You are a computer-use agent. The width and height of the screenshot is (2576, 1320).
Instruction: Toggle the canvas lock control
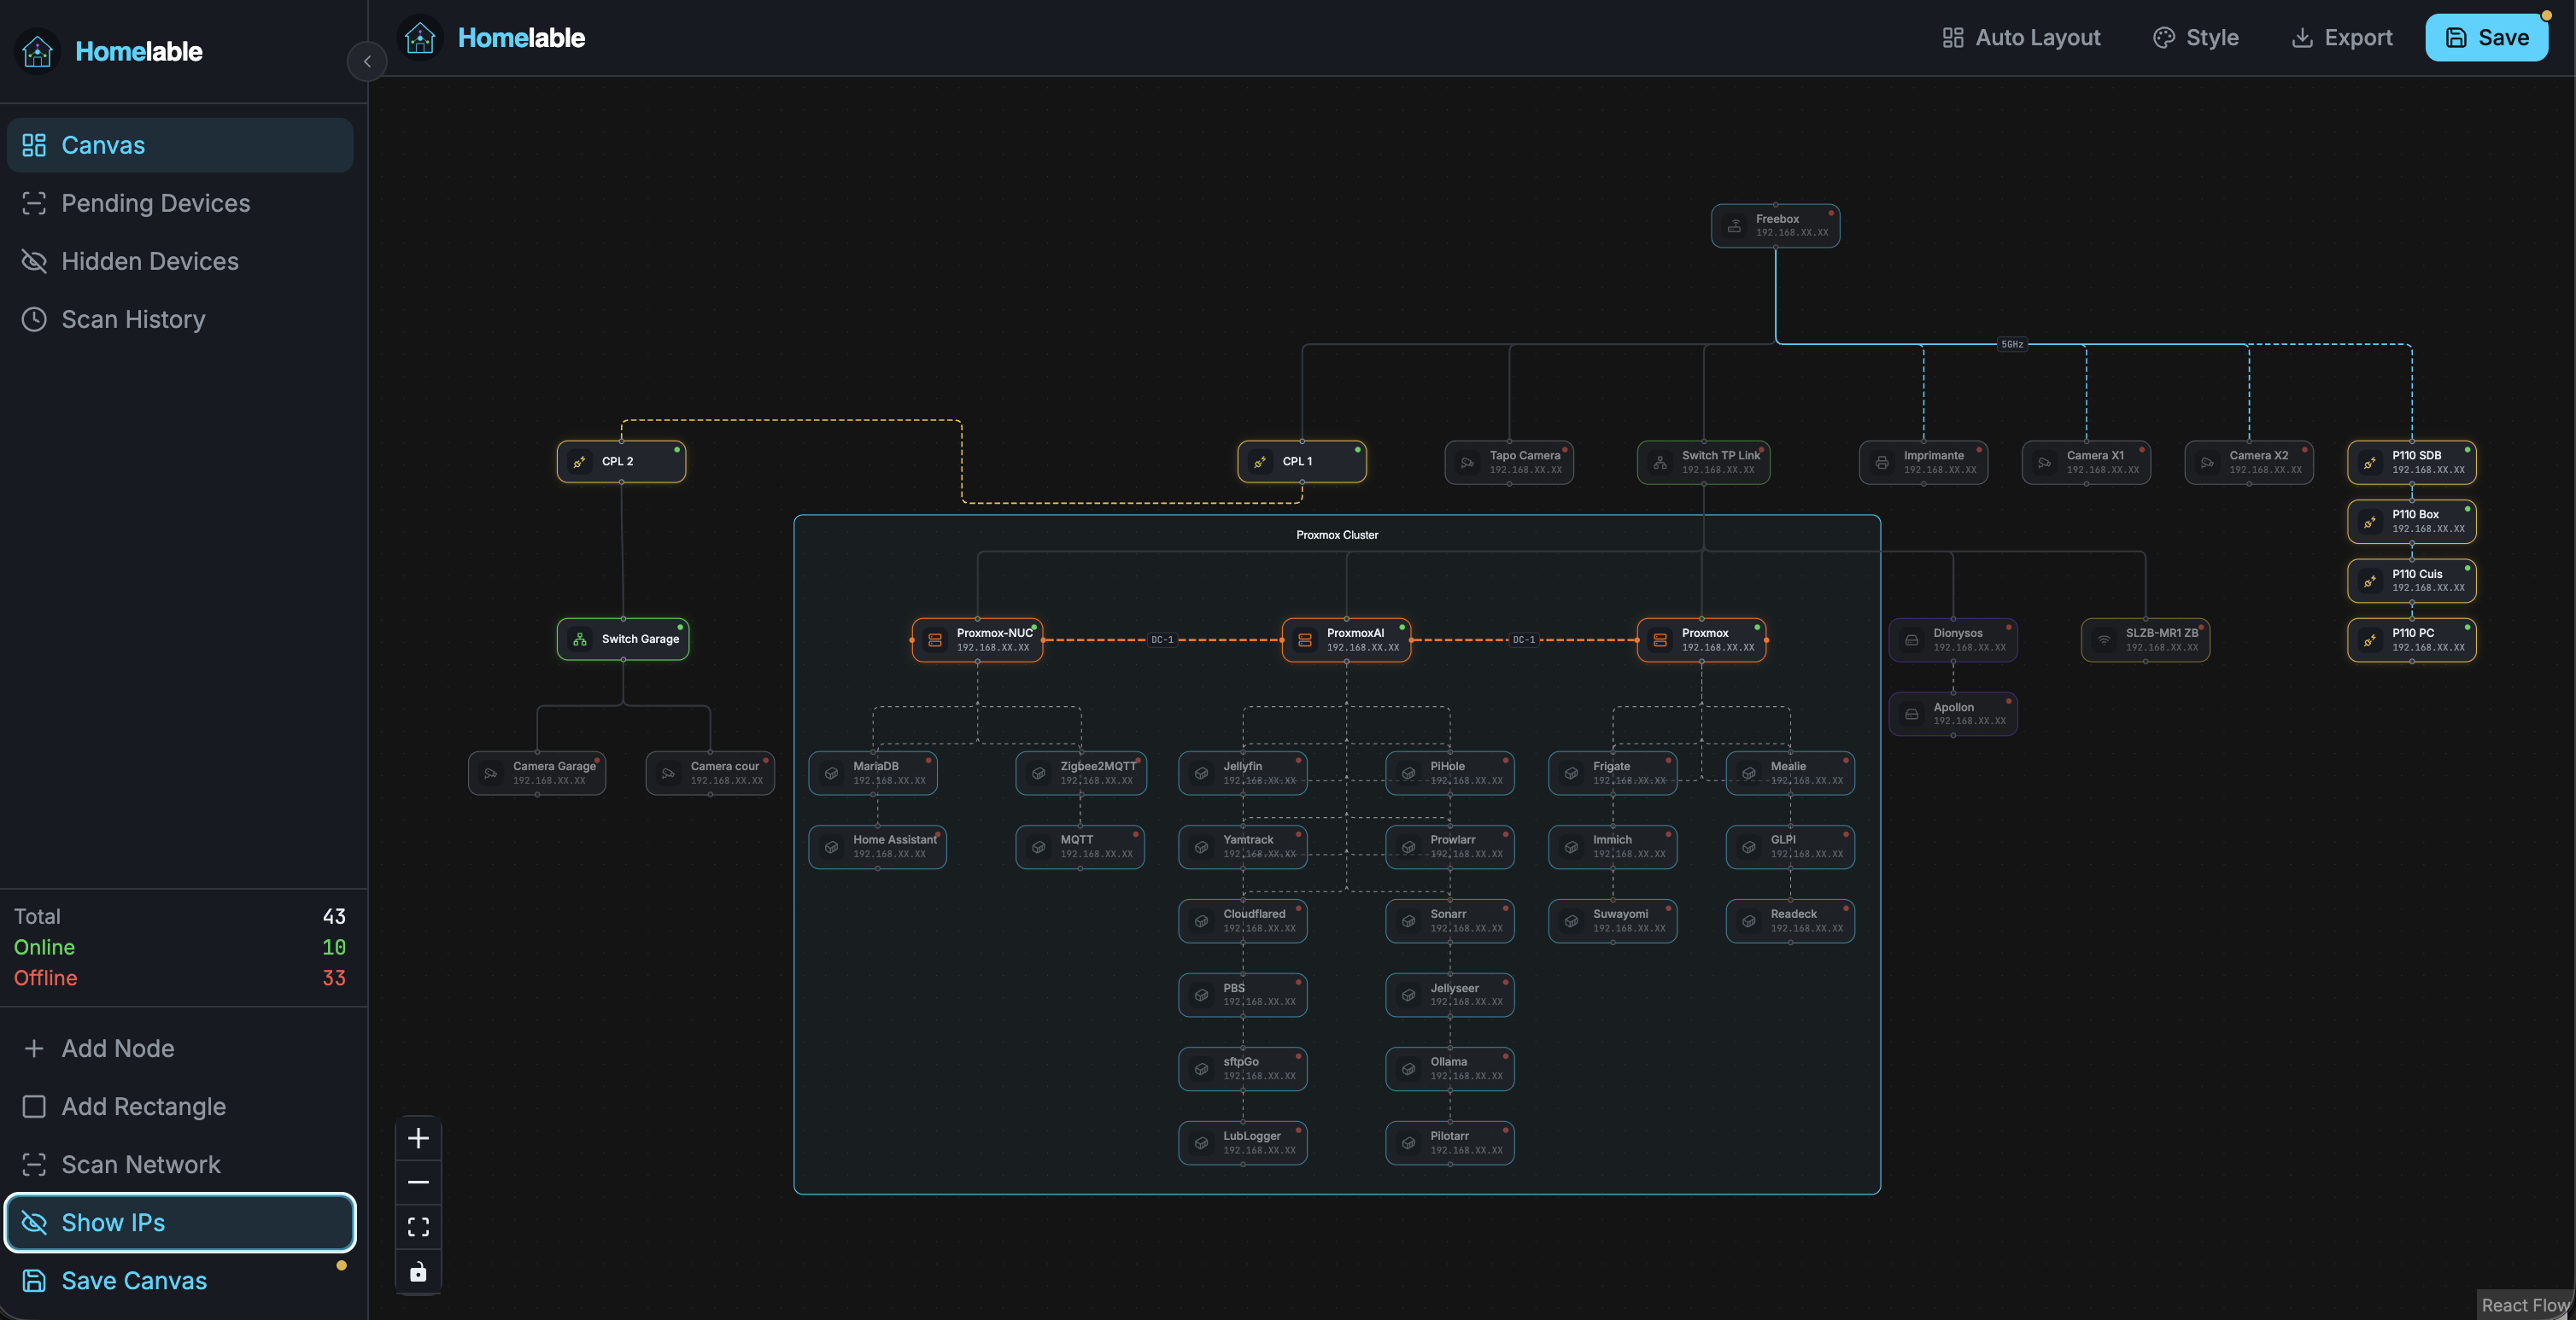click(x=418, y=1271)
